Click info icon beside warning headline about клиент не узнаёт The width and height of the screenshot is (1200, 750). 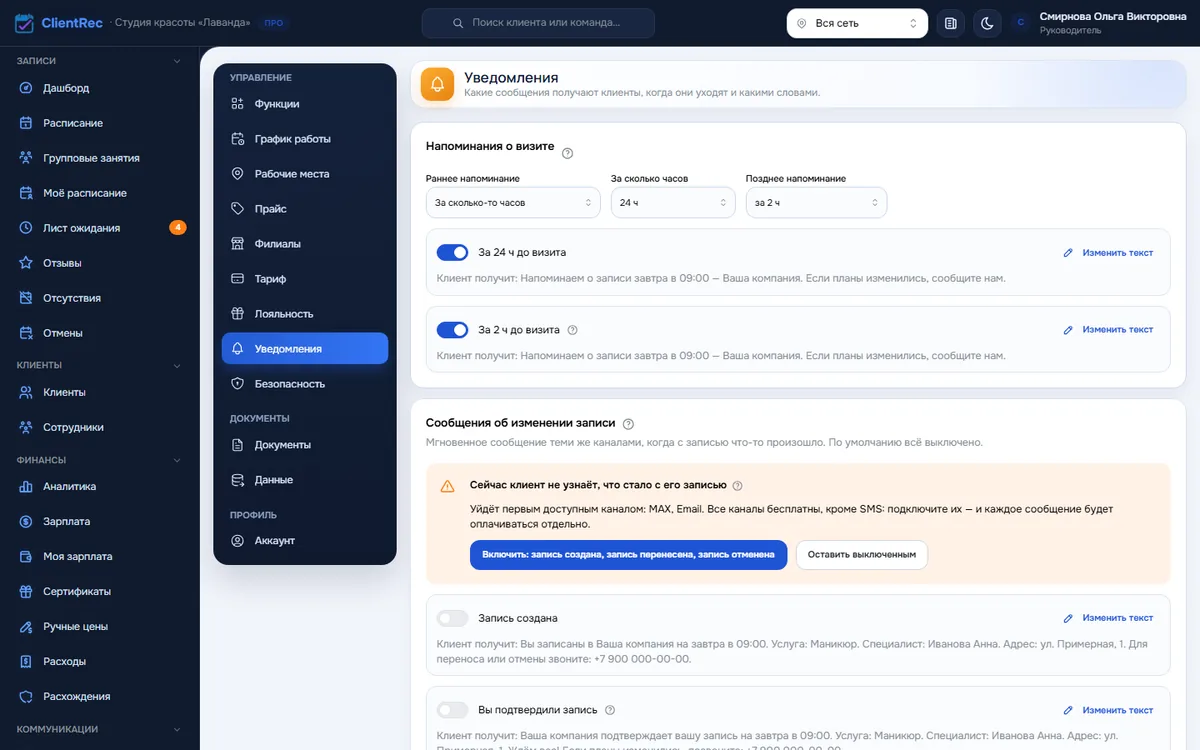pos(737,486)
